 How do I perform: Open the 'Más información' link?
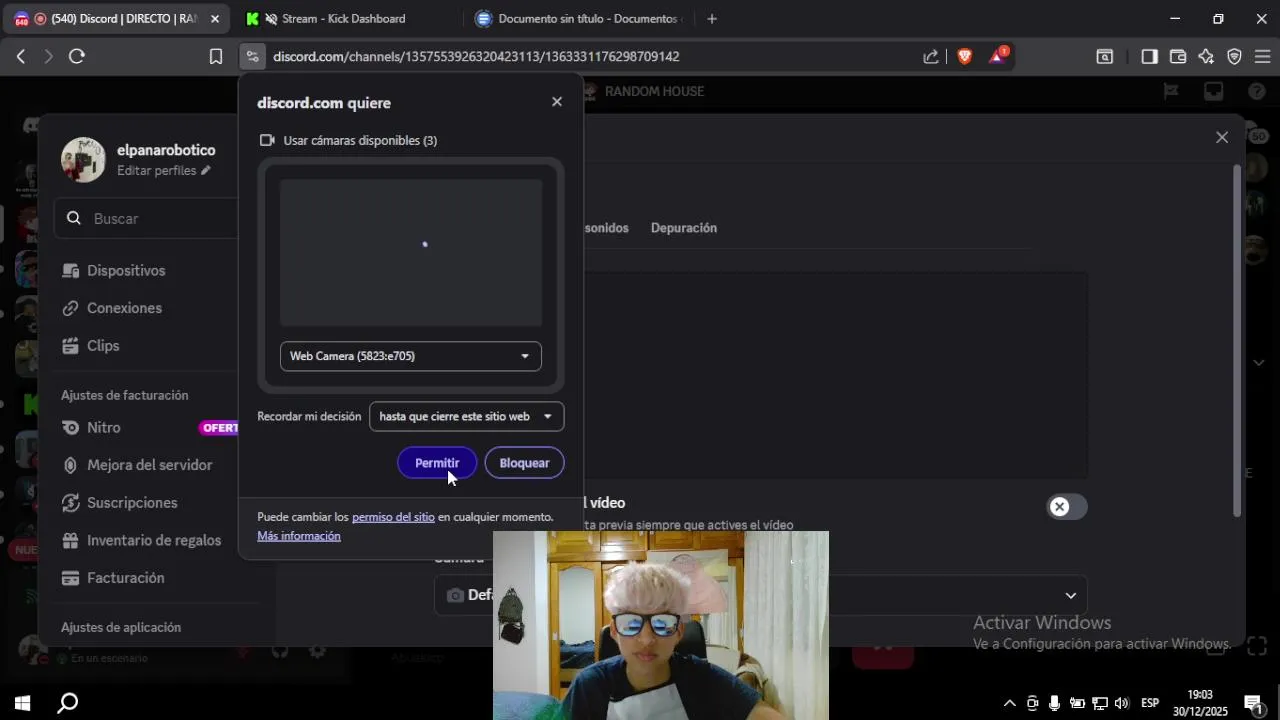(x=299, y=536)
